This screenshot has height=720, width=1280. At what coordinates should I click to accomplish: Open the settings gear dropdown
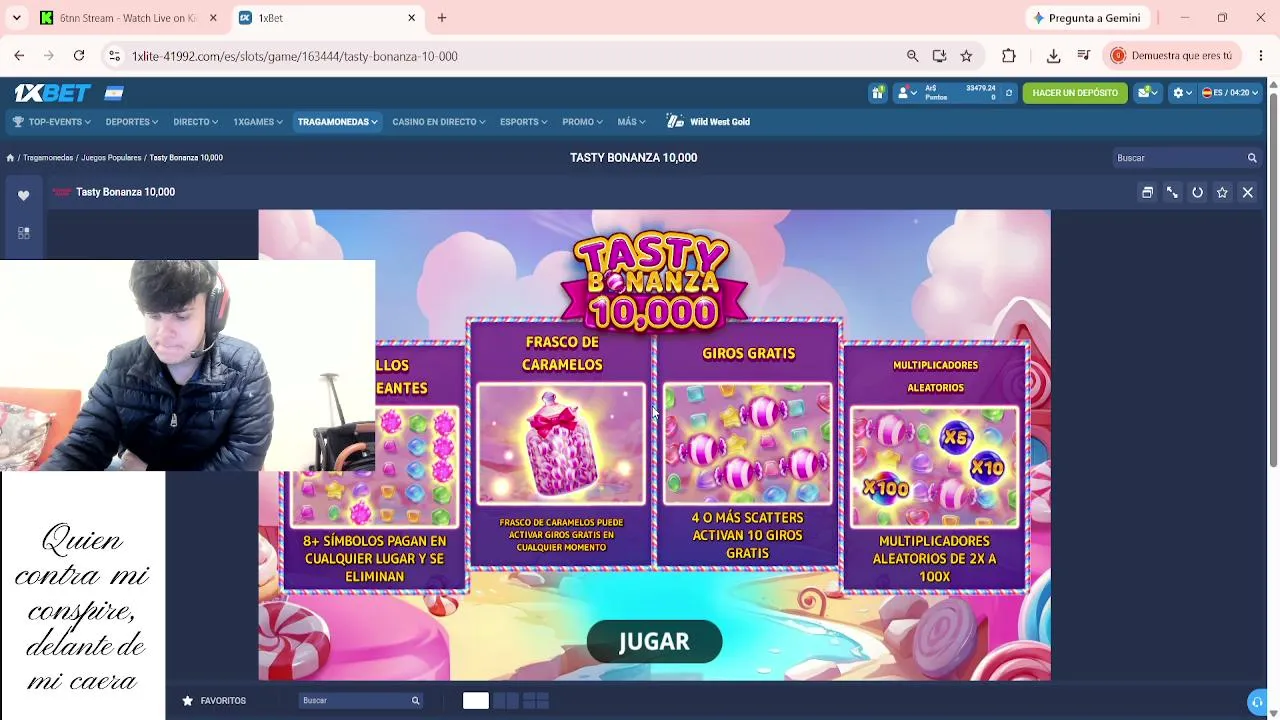coord(1182,93)
